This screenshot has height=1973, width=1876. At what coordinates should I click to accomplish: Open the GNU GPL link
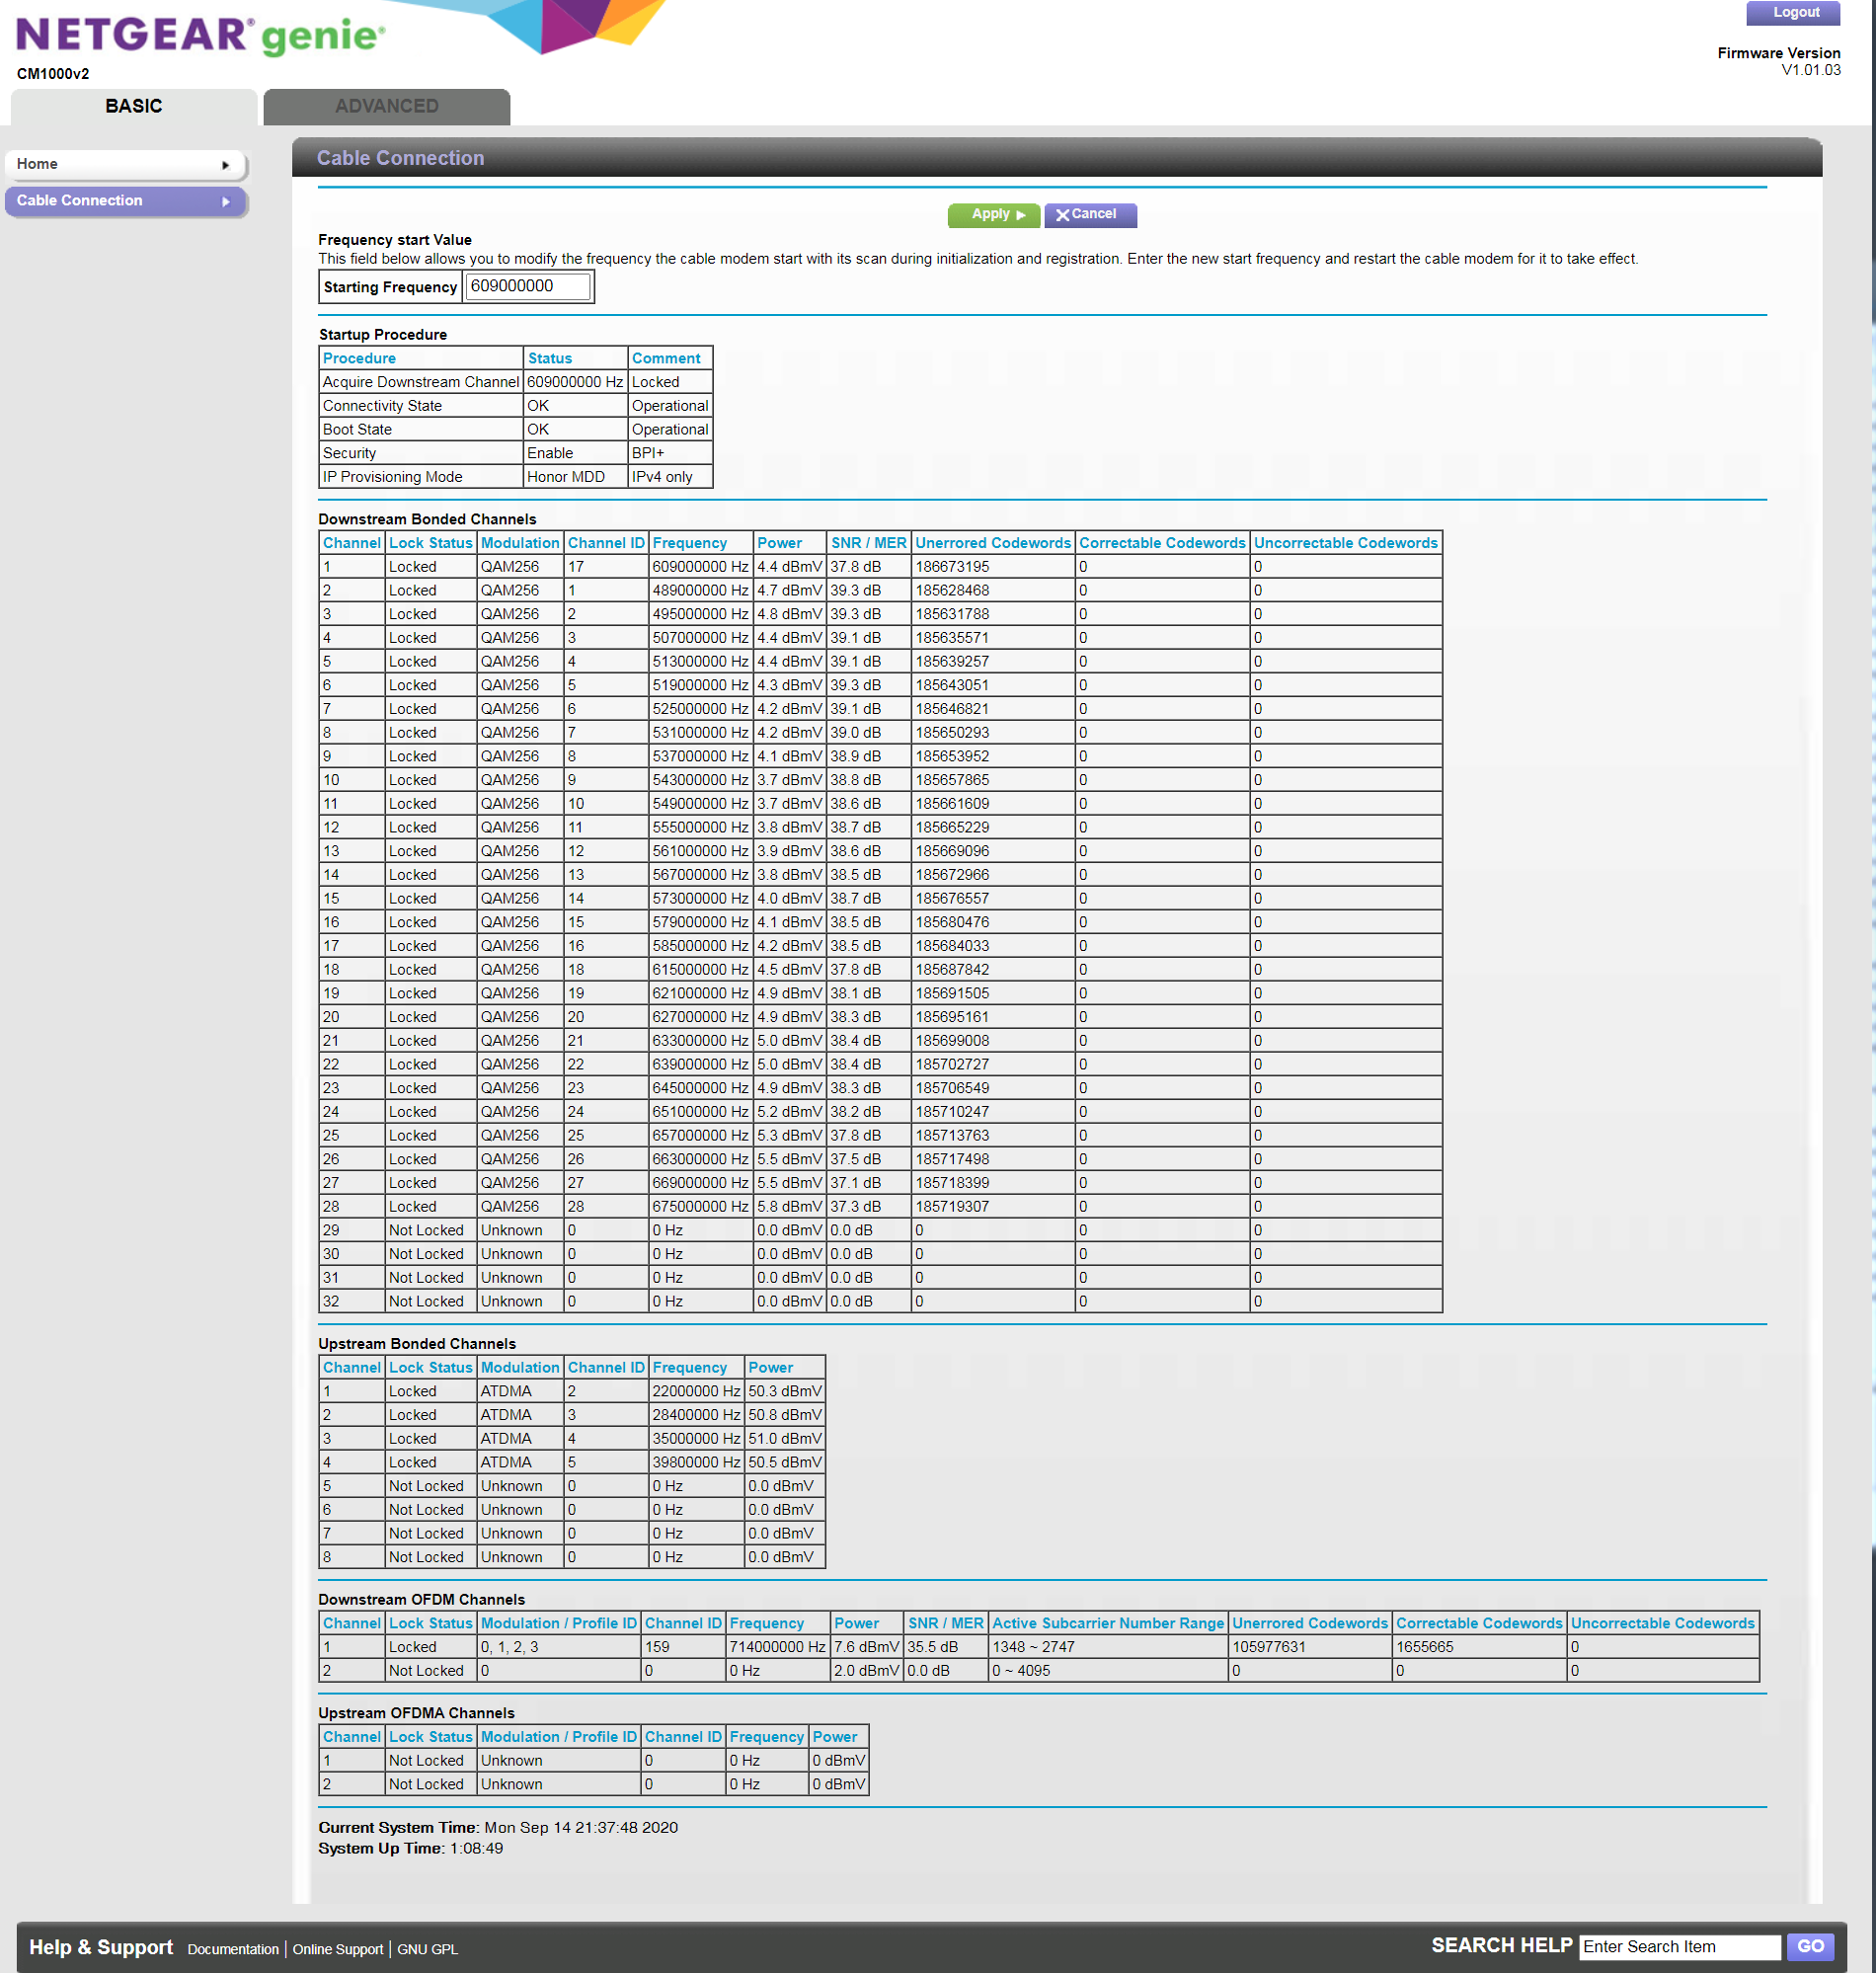click(x=427, y=1949)
